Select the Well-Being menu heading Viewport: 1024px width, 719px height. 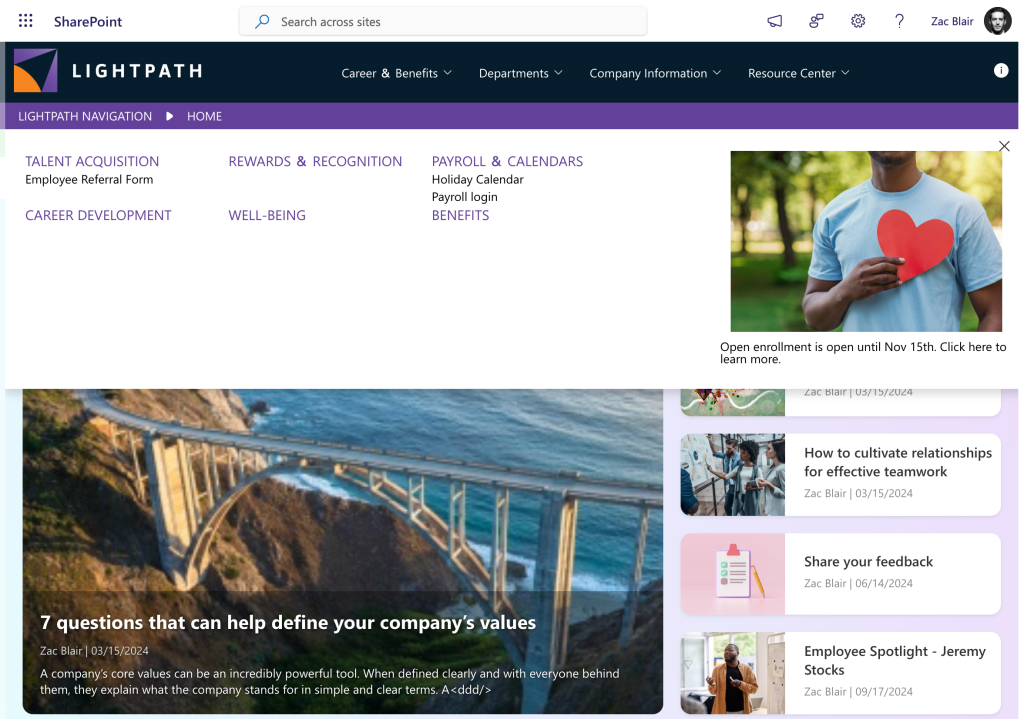[267, 215]
